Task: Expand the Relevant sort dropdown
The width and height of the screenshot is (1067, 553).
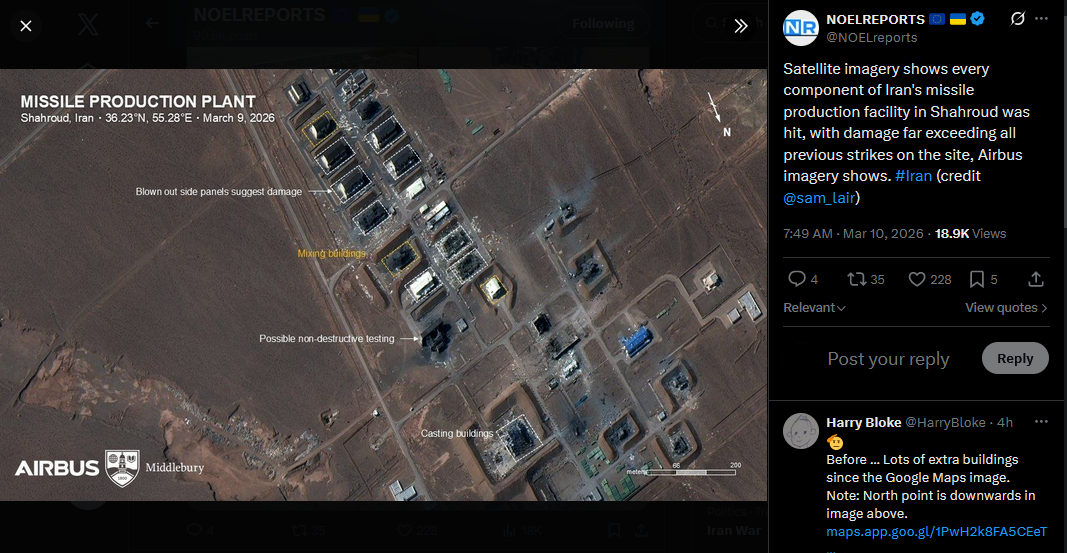Action: (814, 307)
